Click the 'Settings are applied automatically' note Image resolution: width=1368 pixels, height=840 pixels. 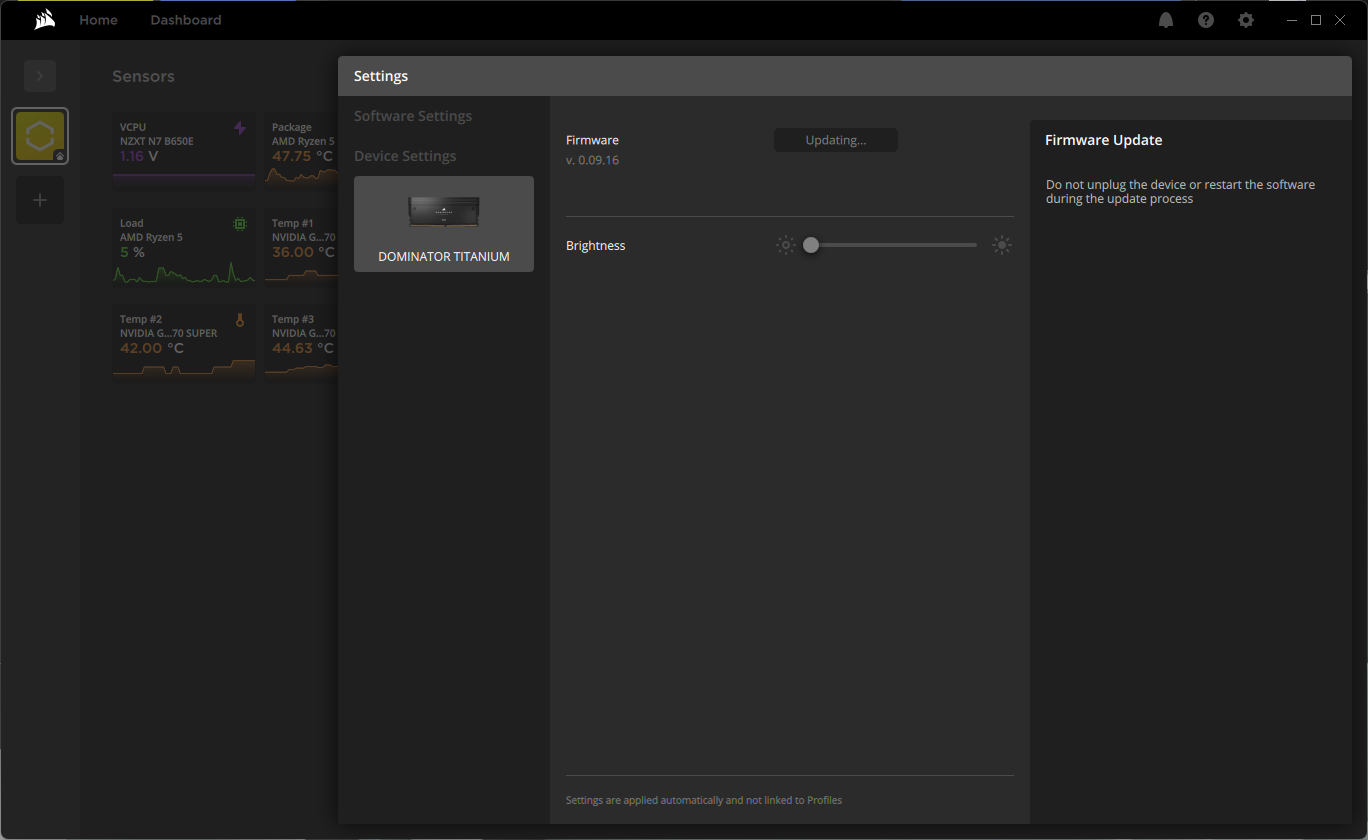[704, 800]
